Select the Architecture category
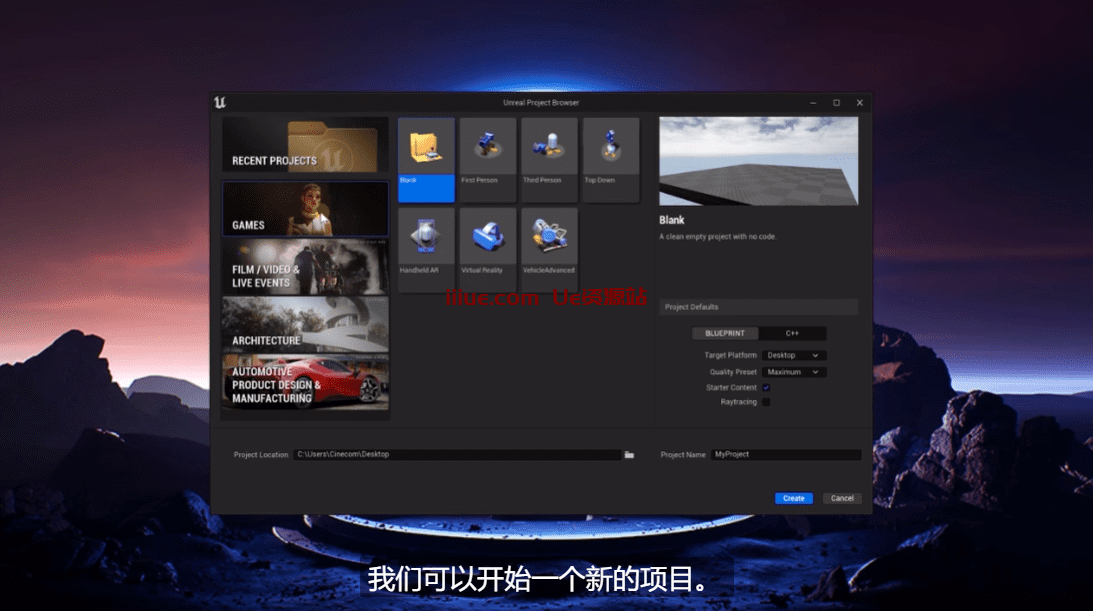Image resolution: width=1093 pixels, height=611 pixels. click(305, 325)
